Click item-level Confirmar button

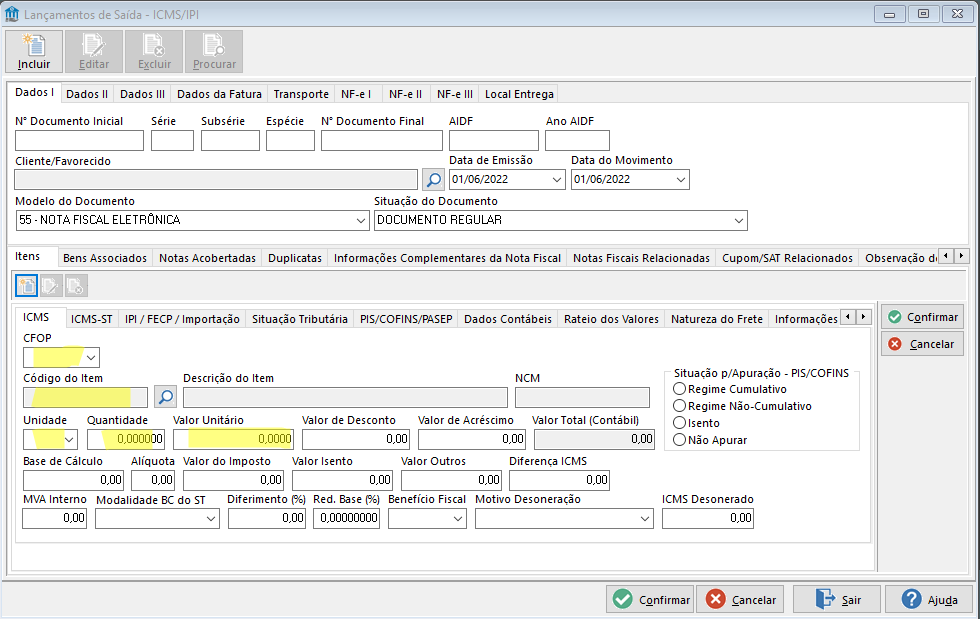[922, 317]
